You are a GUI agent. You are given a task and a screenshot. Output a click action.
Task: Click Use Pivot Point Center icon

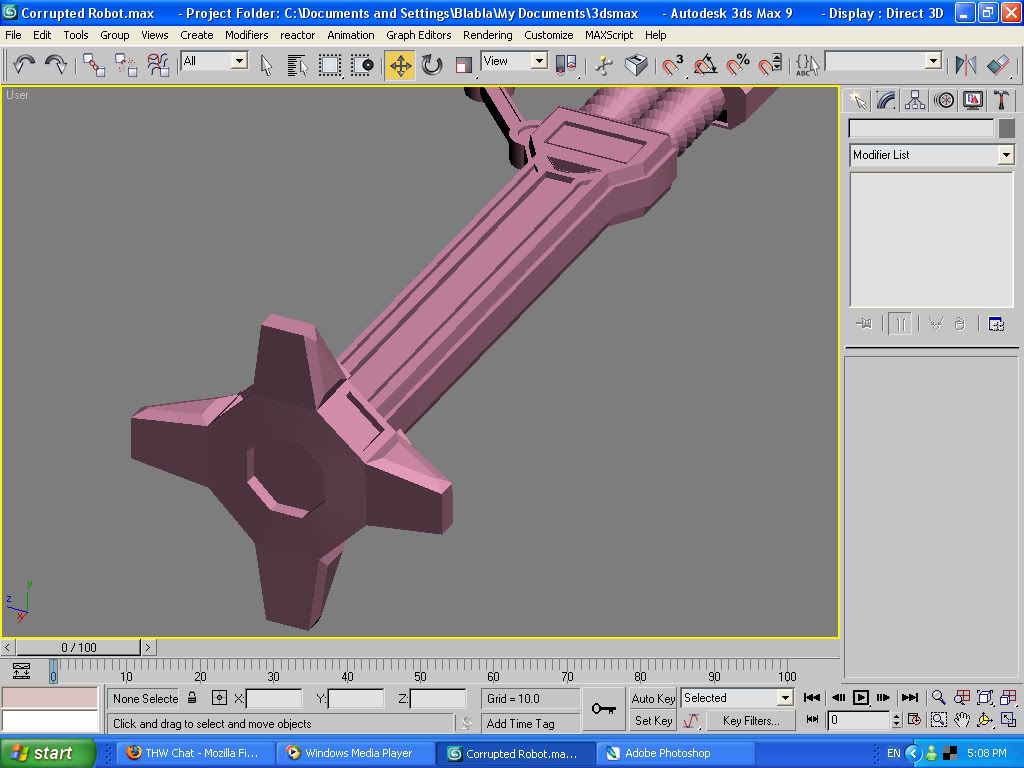tap(566, 65)
